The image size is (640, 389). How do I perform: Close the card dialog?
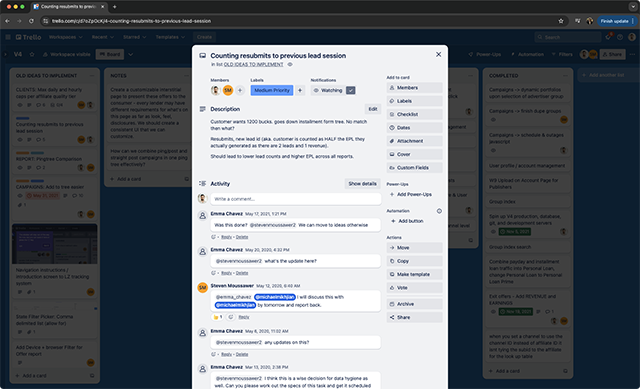click(438, 54)
